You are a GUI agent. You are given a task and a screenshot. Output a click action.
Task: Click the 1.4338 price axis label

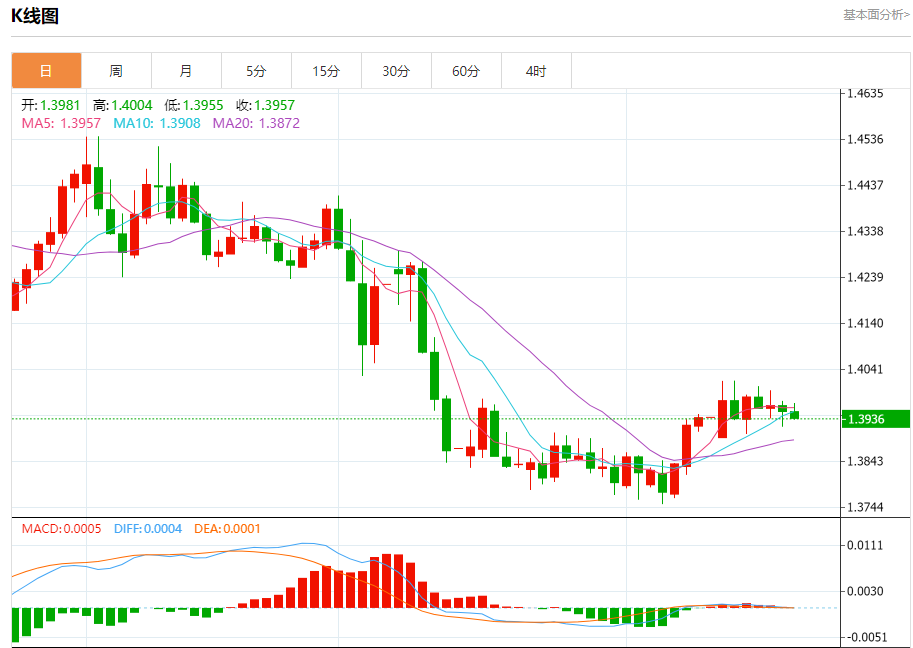[x=865, y=231]
